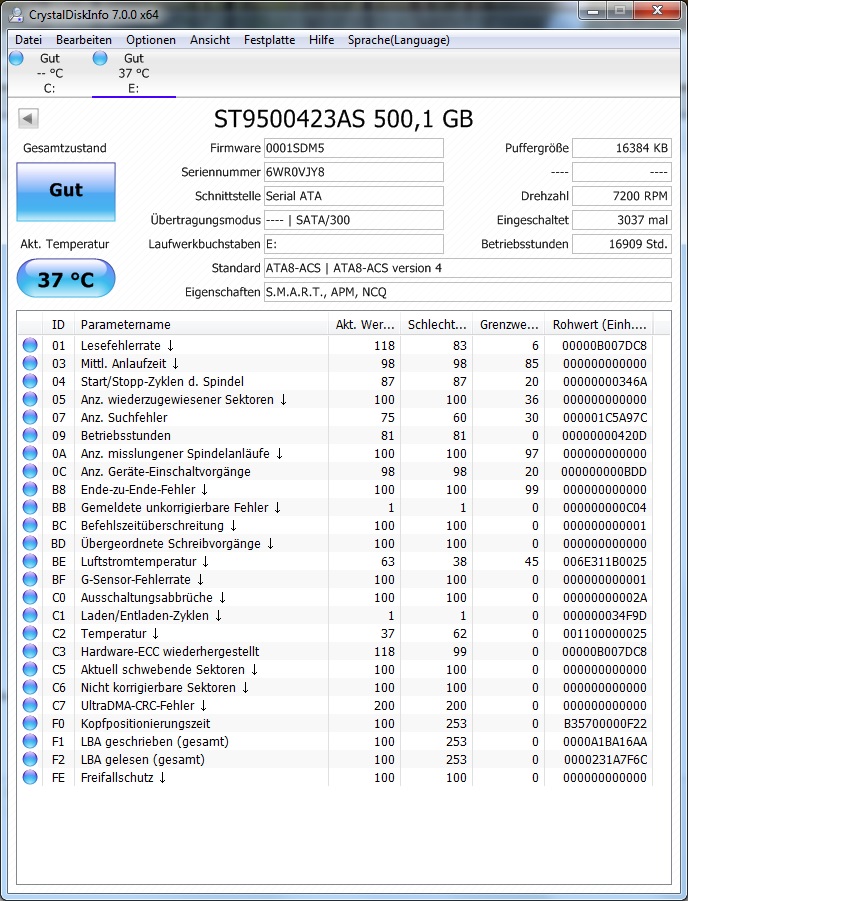Select the LBA geschrieben (gesamt) parameter name
The width and height of the screenshot is (866, 901).
coord(155,741)
